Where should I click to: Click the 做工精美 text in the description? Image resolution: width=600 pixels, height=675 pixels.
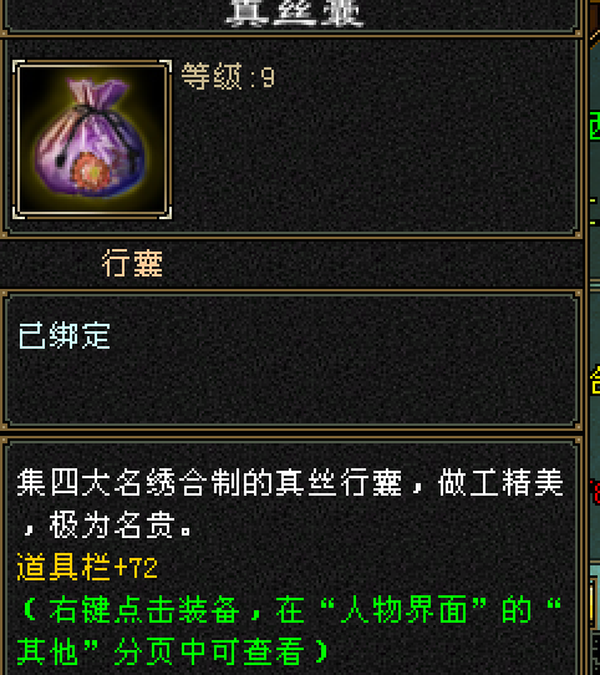tap(501, 483)
